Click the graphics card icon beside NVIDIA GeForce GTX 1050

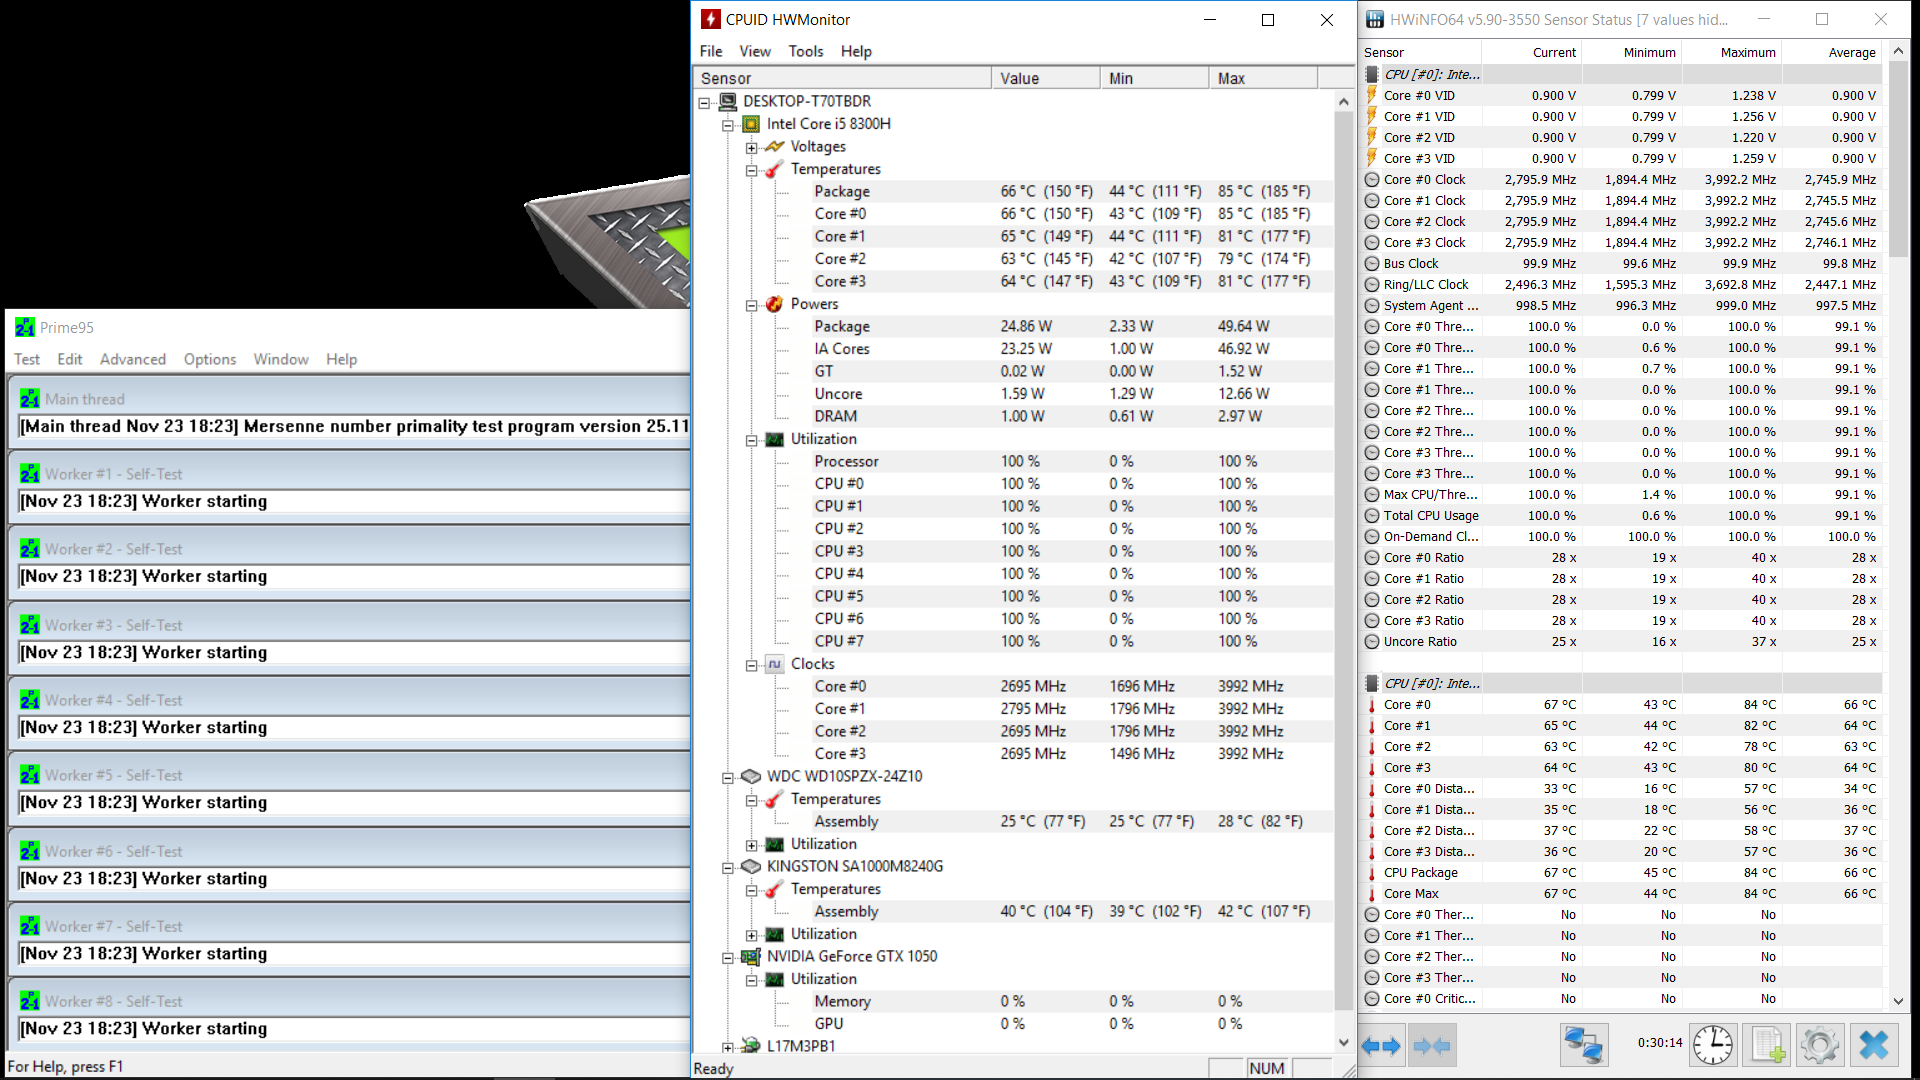[751, 957]
